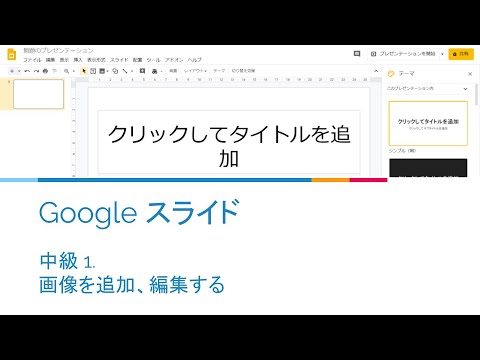This screenshot has height=360, width=480.
Task: Close the テーマ side panel
Action: click(x=470, y=74)
